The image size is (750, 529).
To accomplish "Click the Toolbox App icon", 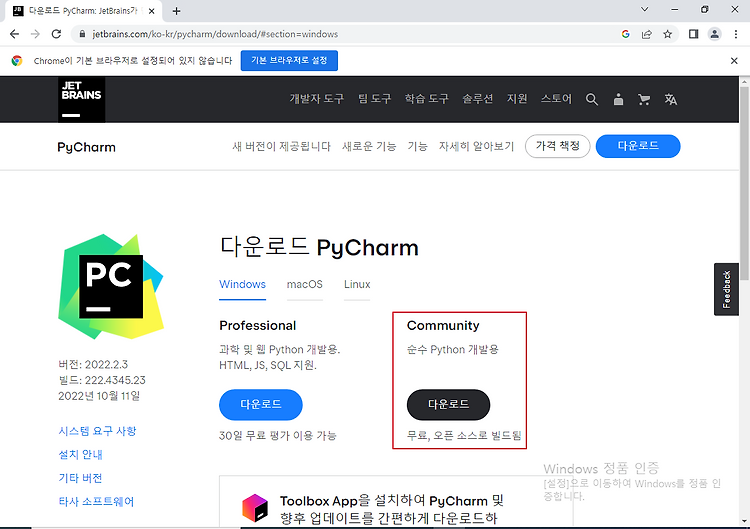I will click(255, 508).
